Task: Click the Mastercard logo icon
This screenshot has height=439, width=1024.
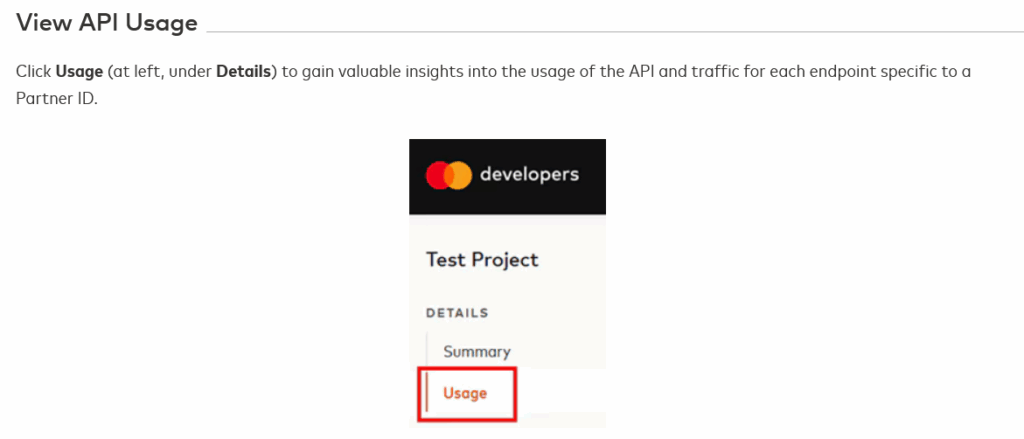Action: pyautogui.click(x=448, y=175)
